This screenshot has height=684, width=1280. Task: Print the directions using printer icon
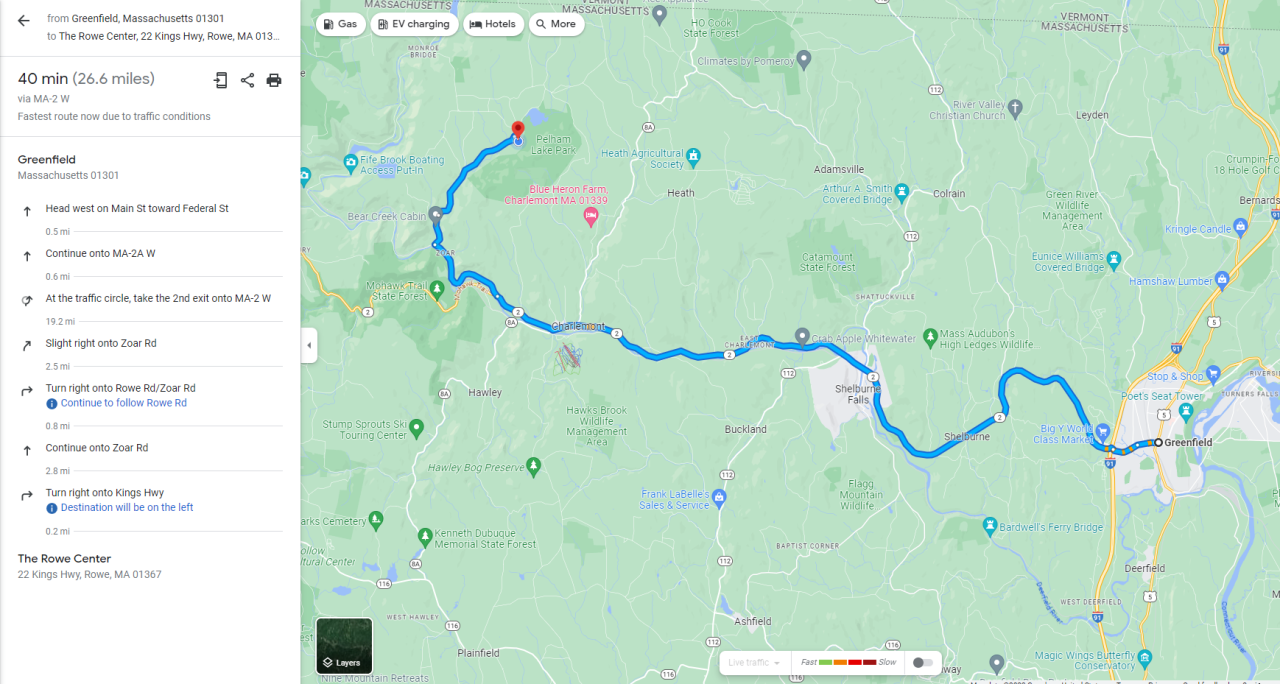[274, 80]
